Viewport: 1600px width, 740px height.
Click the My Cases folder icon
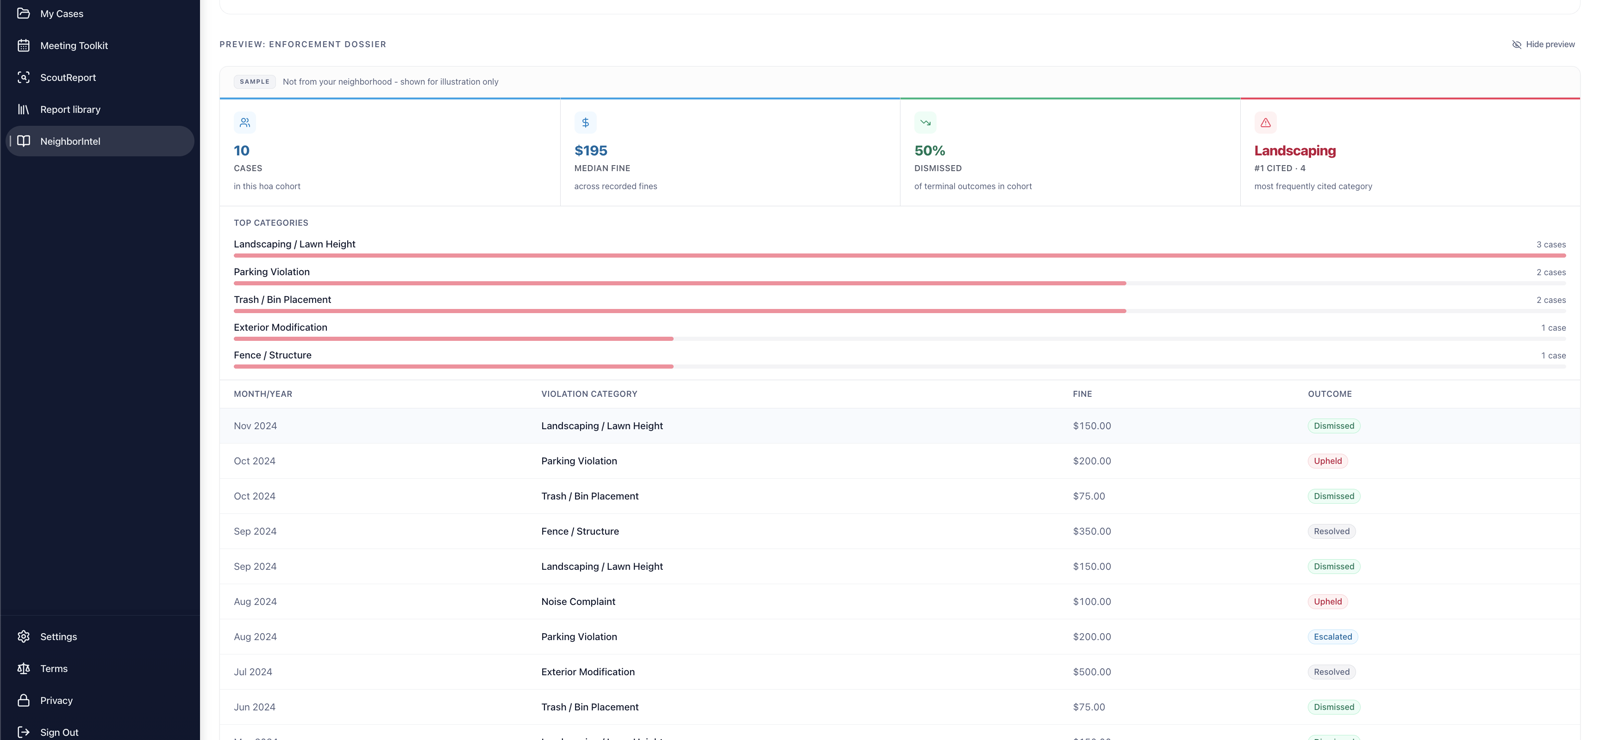[x=24, y=14]
